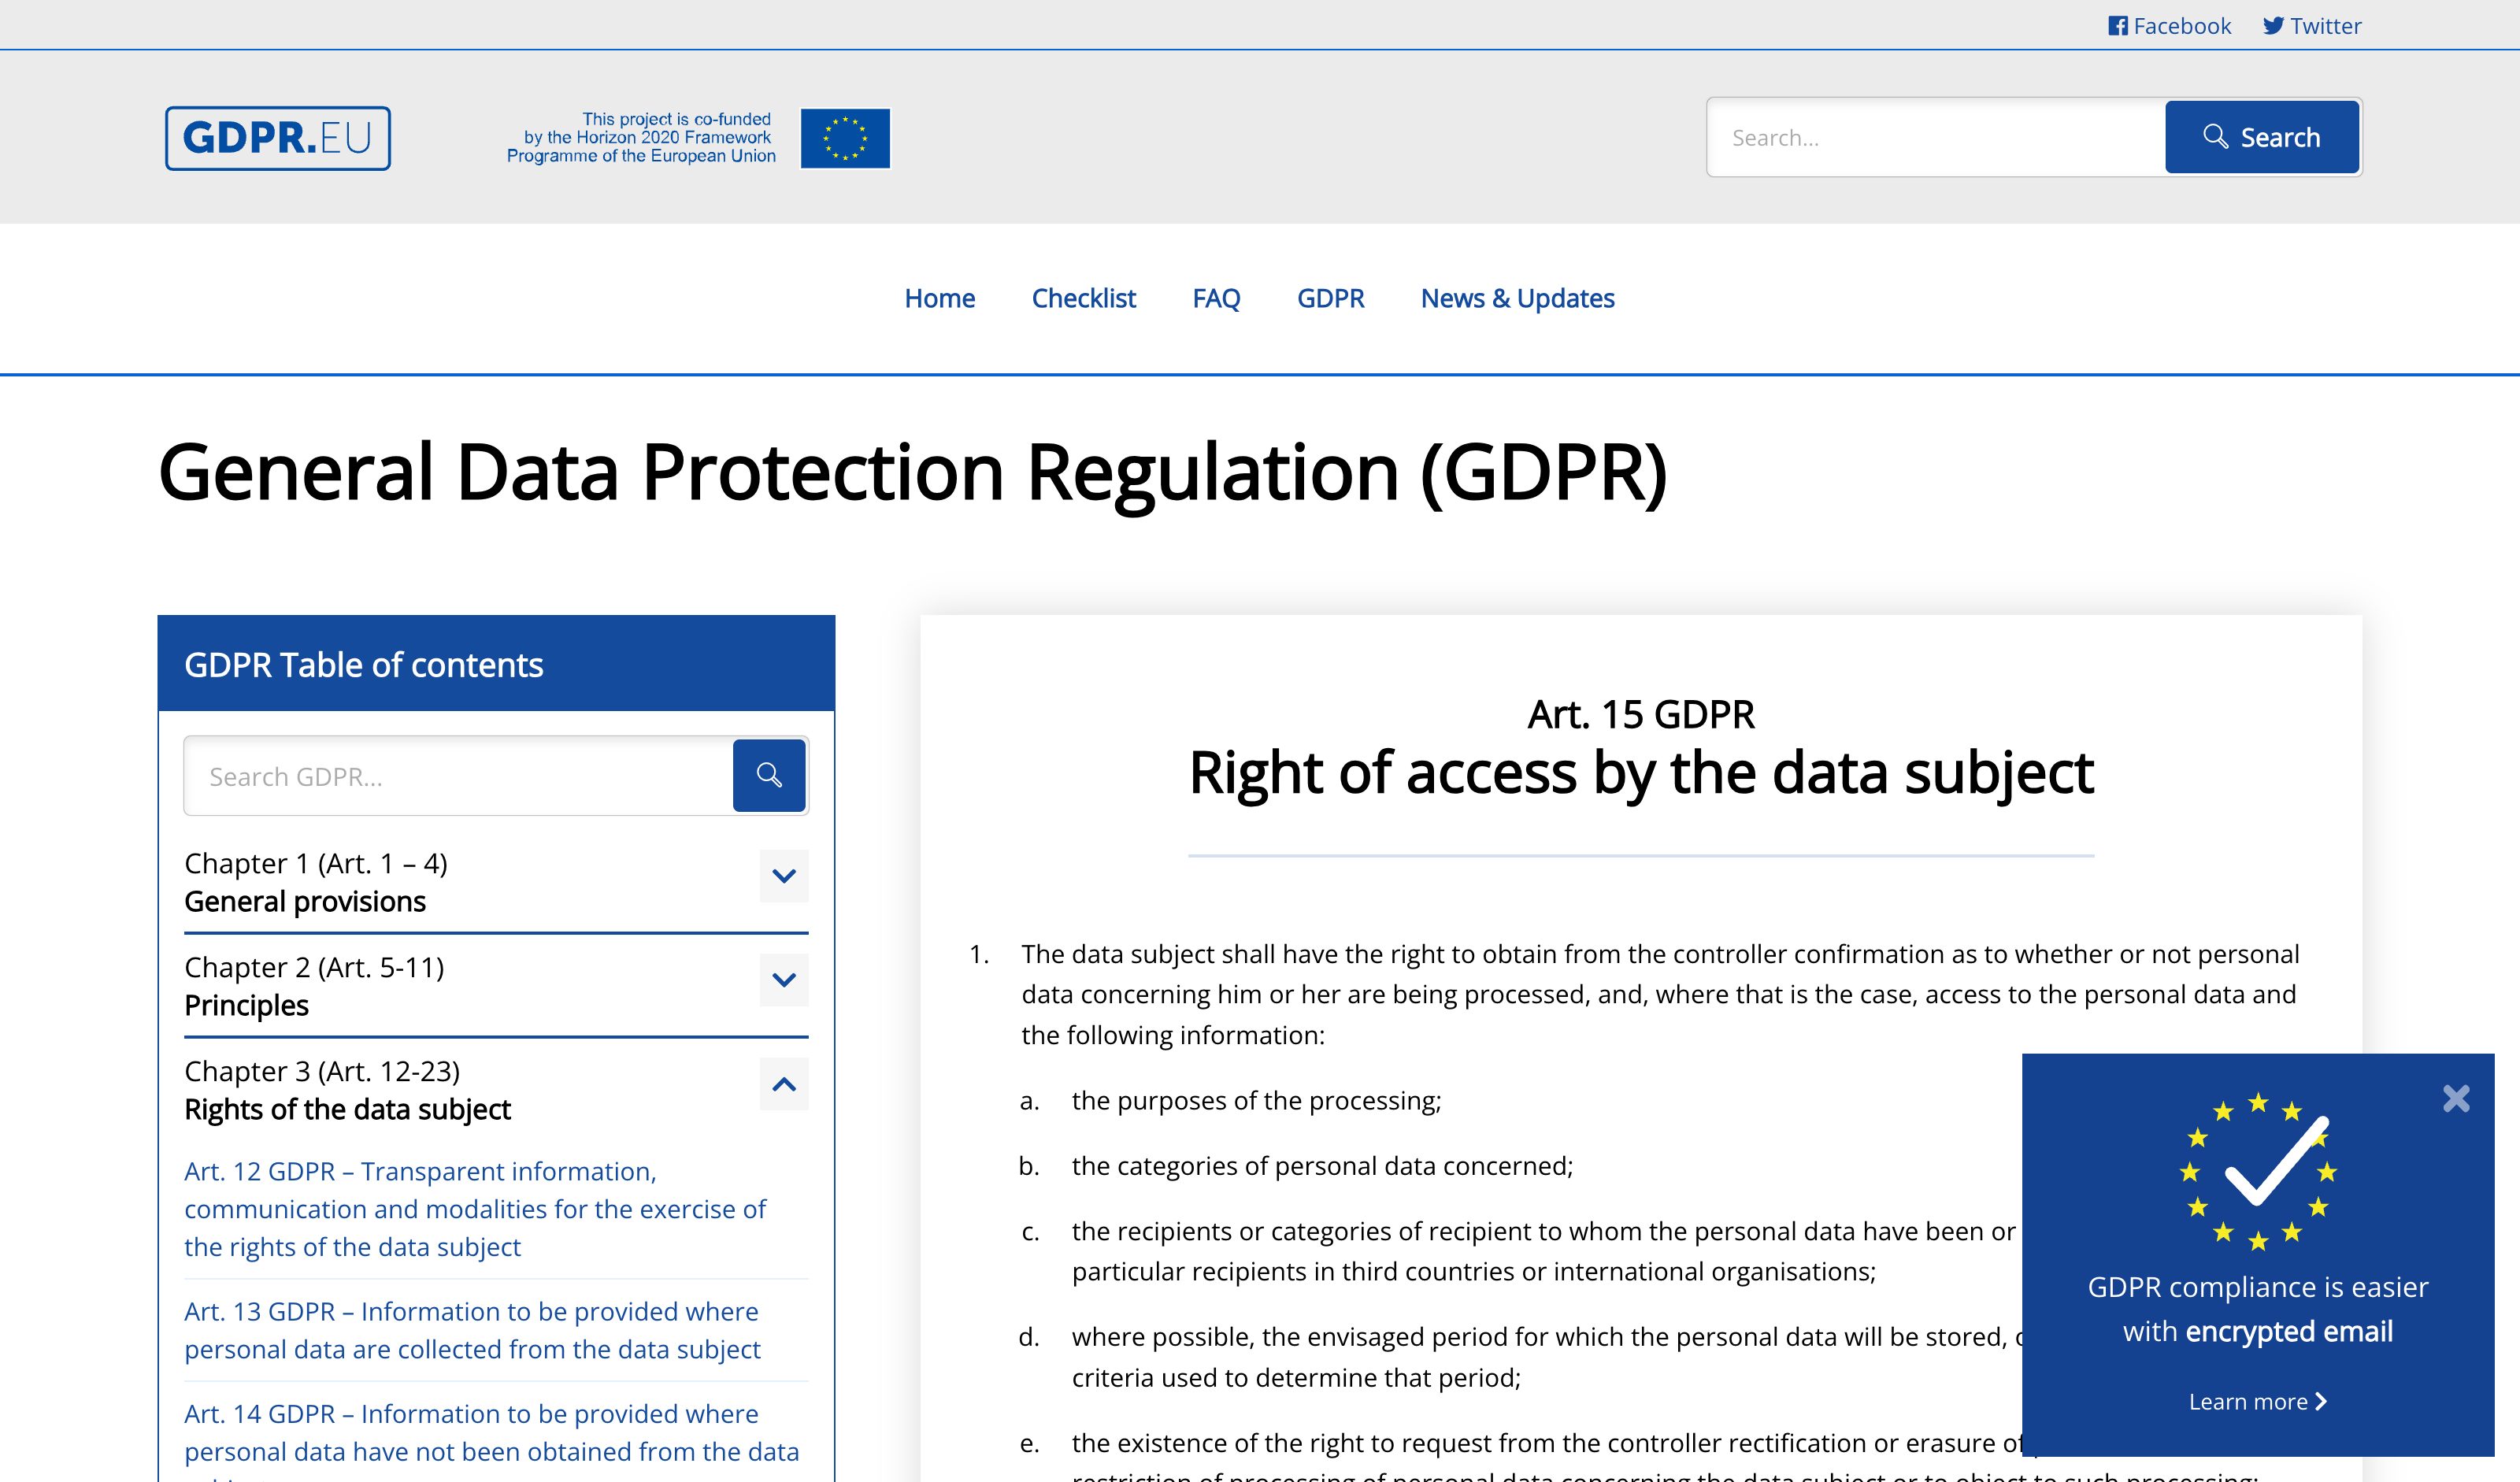Go to Home in the navigation menu

point(939,298)
